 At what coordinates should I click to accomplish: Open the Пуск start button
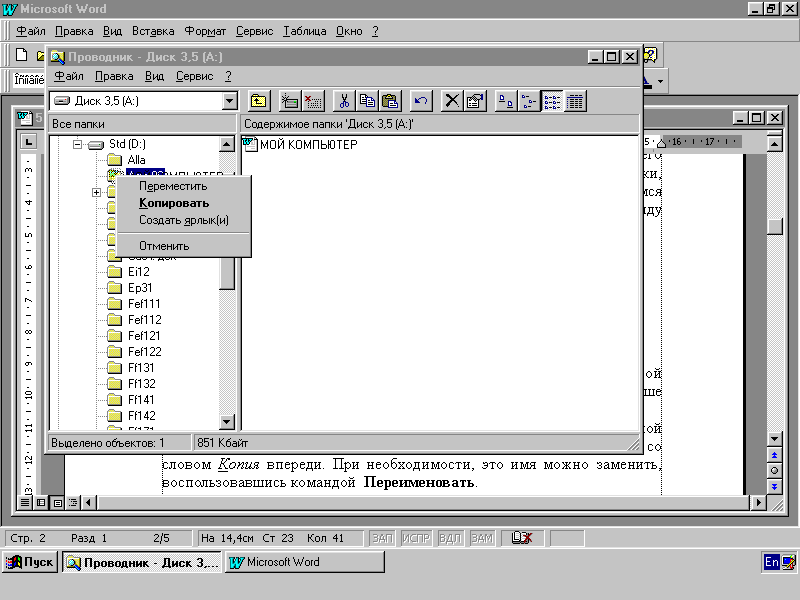[x=30, y=562]
